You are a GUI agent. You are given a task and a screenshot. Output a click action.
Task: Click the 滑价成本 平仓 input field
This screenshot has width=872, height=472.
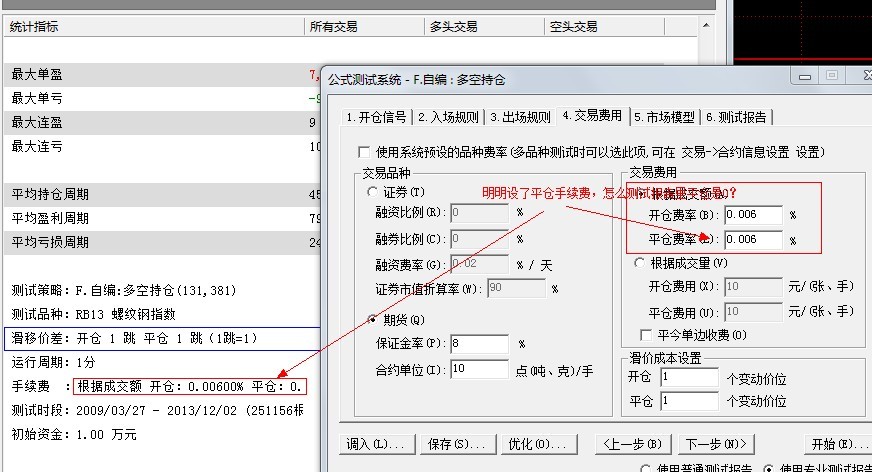tap(689, 401)
